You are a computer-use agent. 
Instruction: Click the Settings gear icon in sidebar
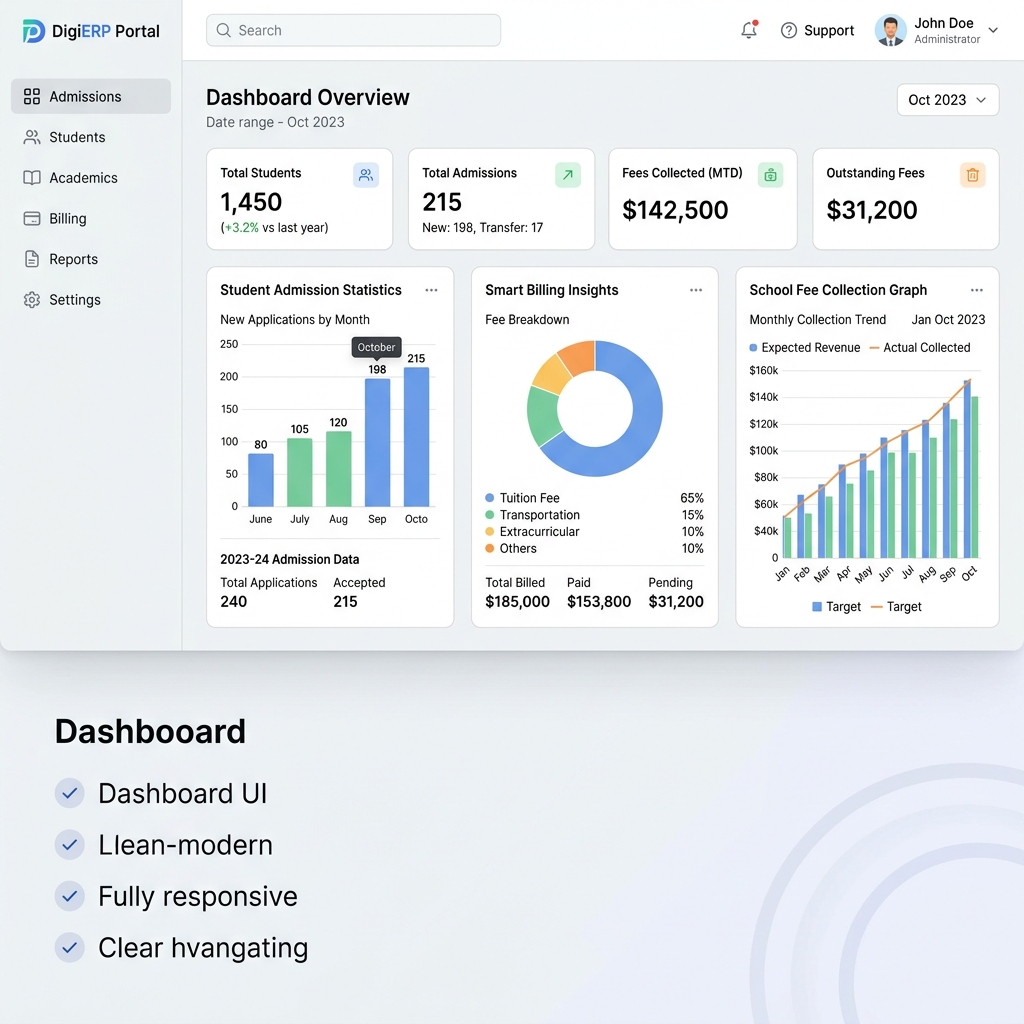coord(32,300)
